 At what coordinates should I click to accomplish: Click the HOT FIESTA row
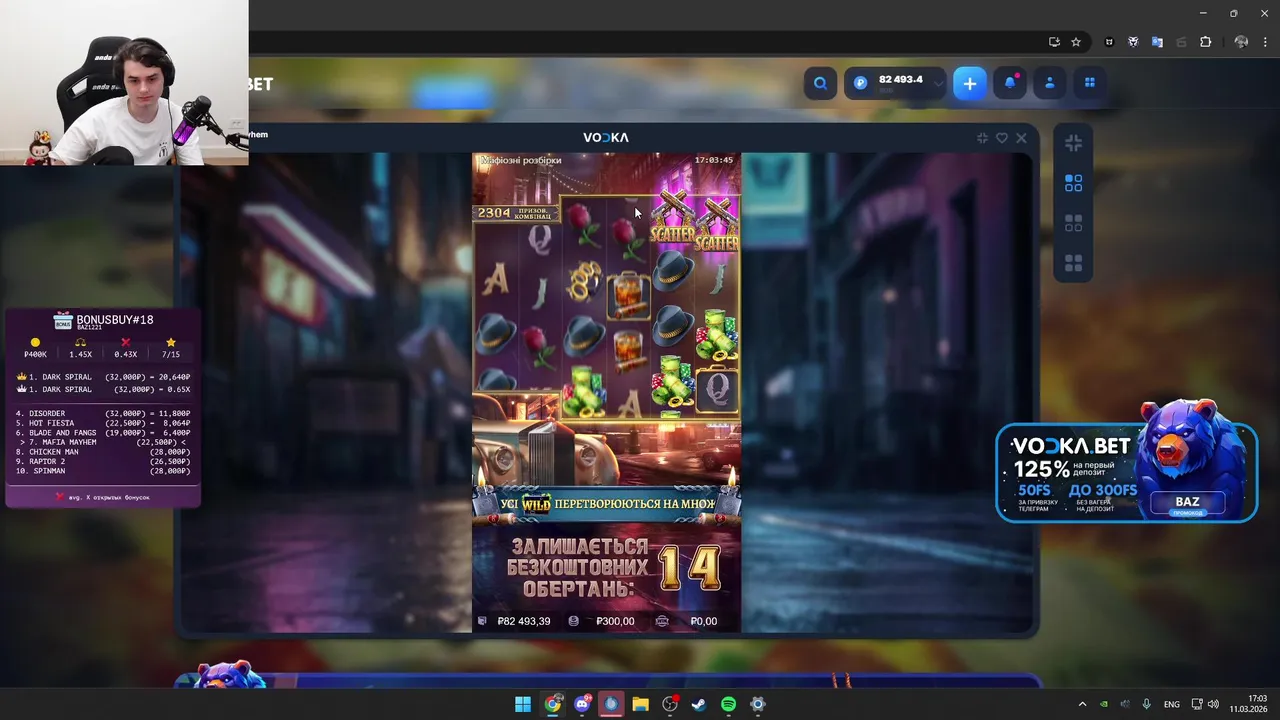click(103, 423)
